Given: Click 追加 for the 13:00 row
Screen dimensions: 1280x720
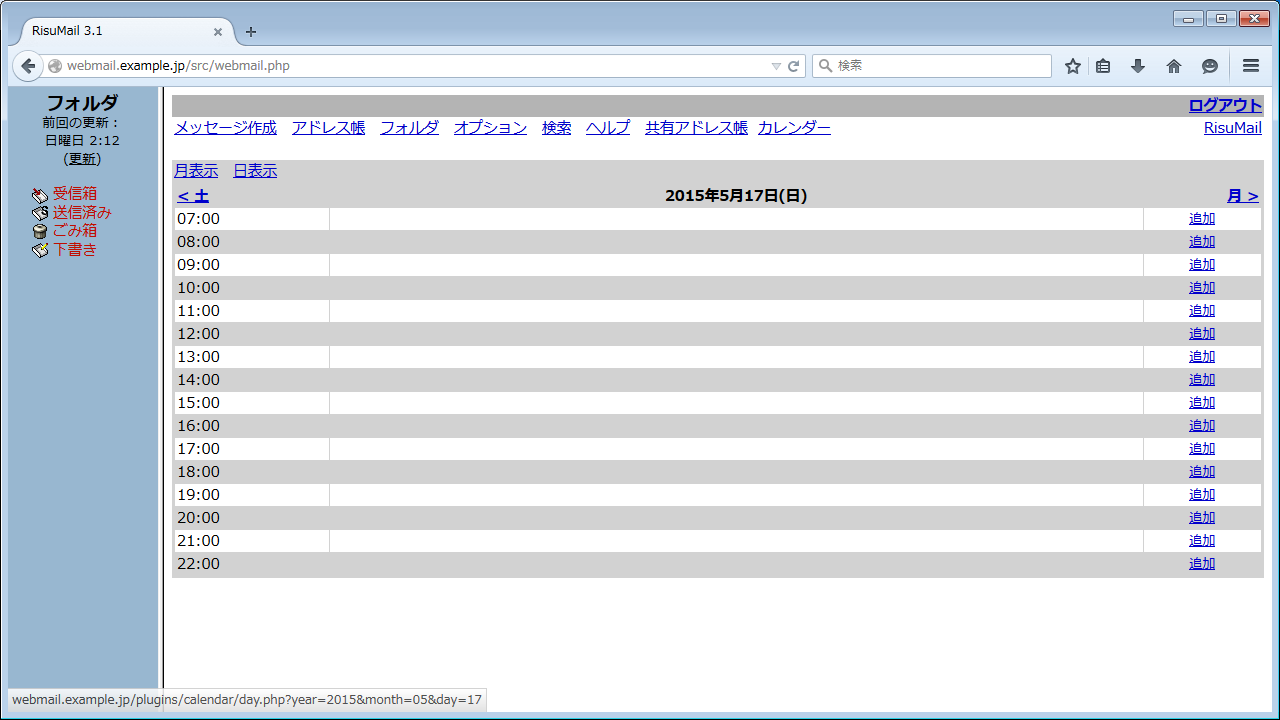Looking at the screenshot, I should [x=1202, y=357].
